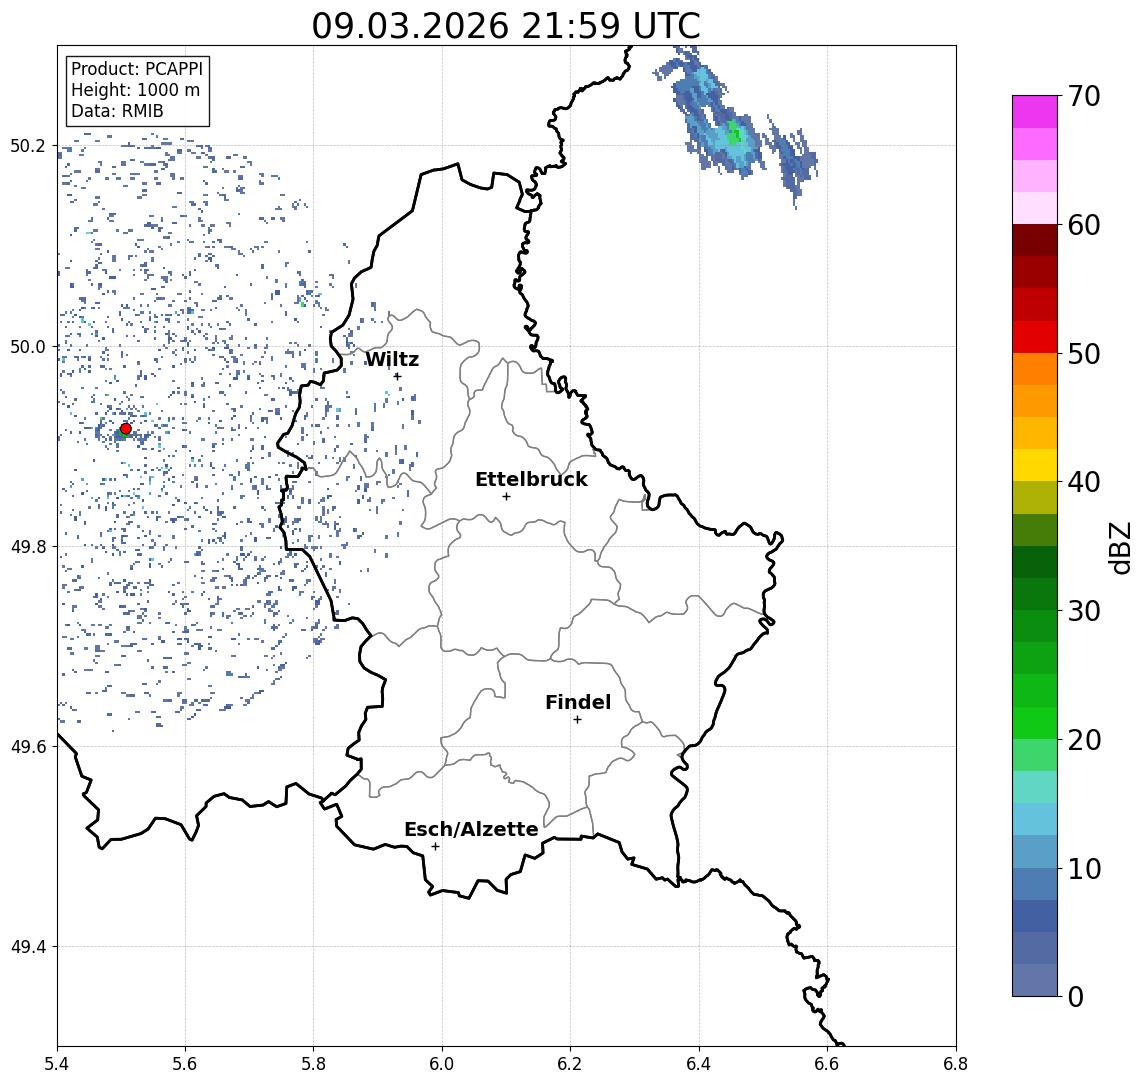Click the 6.0 longitude tick label

[442, 1064]
